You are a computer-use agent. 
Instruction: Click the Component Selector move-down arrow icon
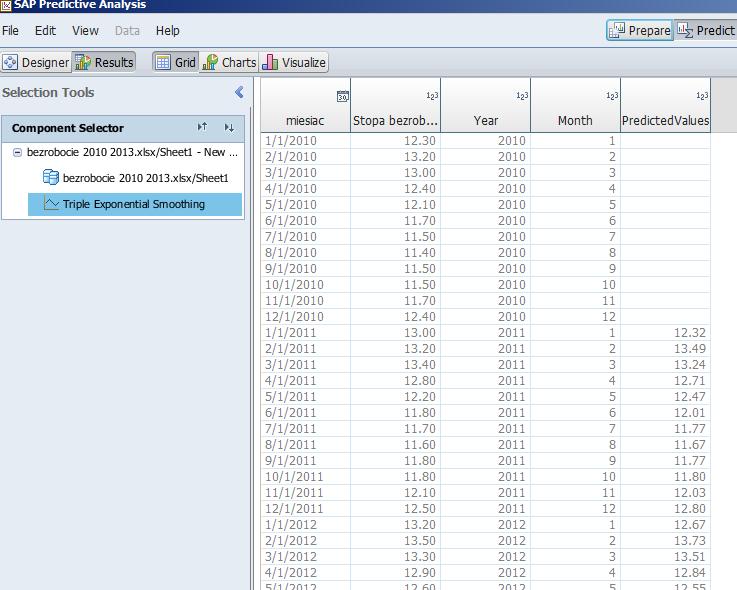229,128
